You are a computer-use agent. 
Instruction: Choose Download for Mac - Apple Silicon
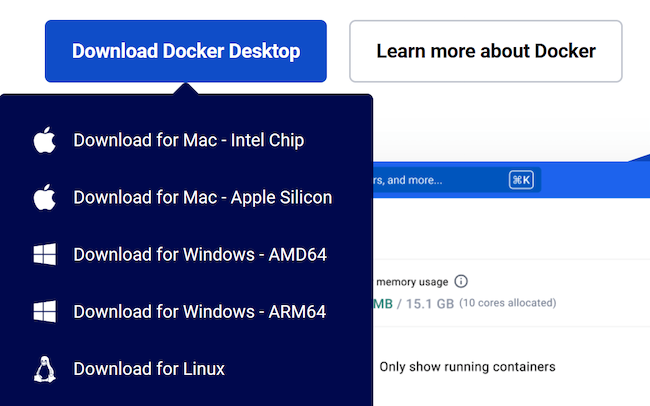coord(203,197)
